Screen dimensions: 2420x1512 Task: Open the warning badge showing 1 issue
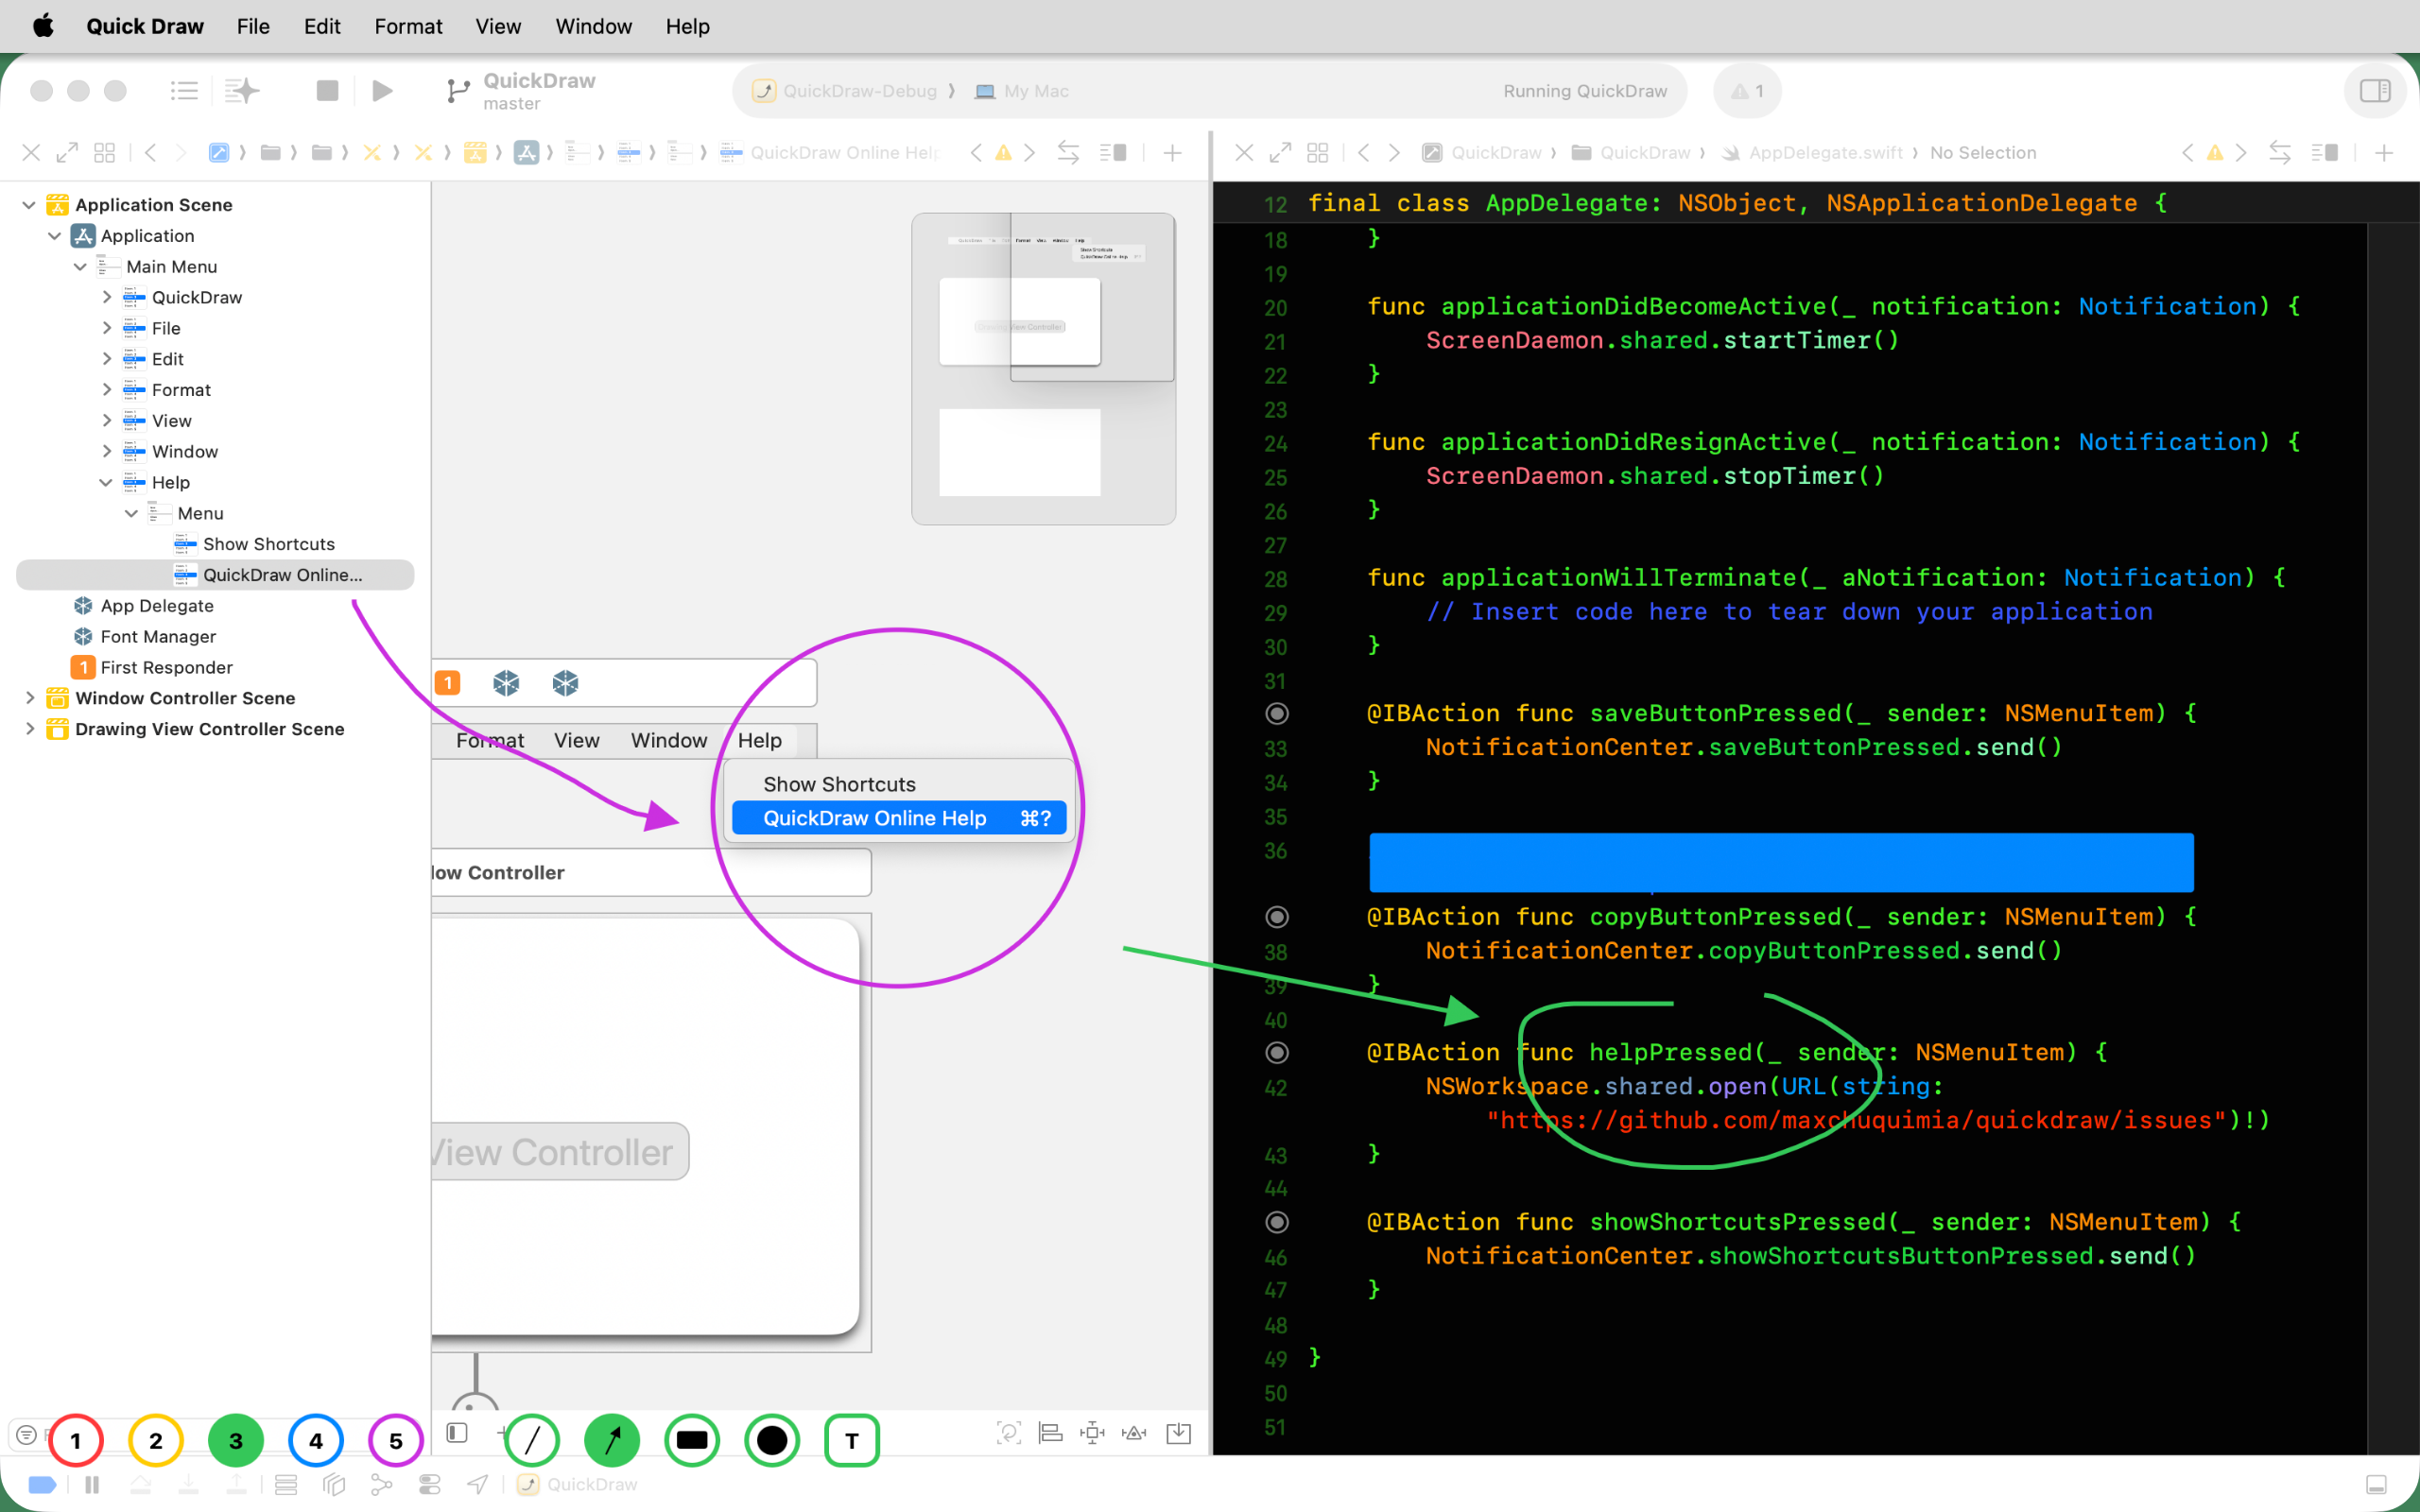tap(1747, 91)
